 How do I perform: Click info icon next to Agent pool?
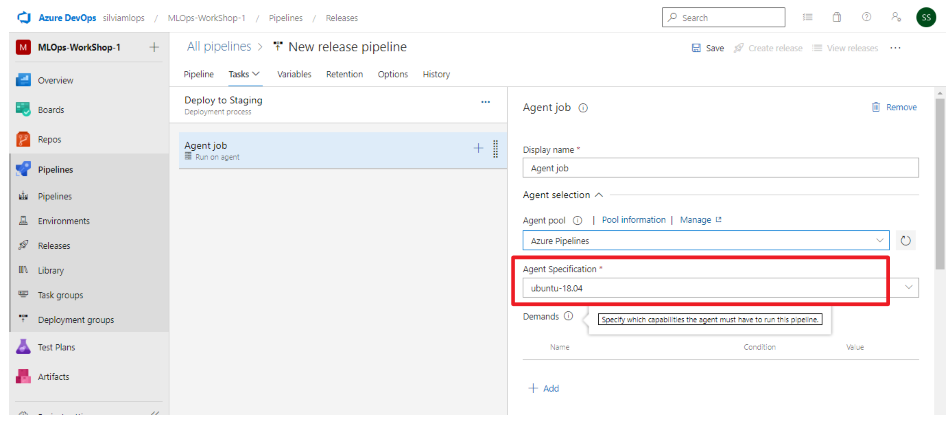(x=577, y=220)
